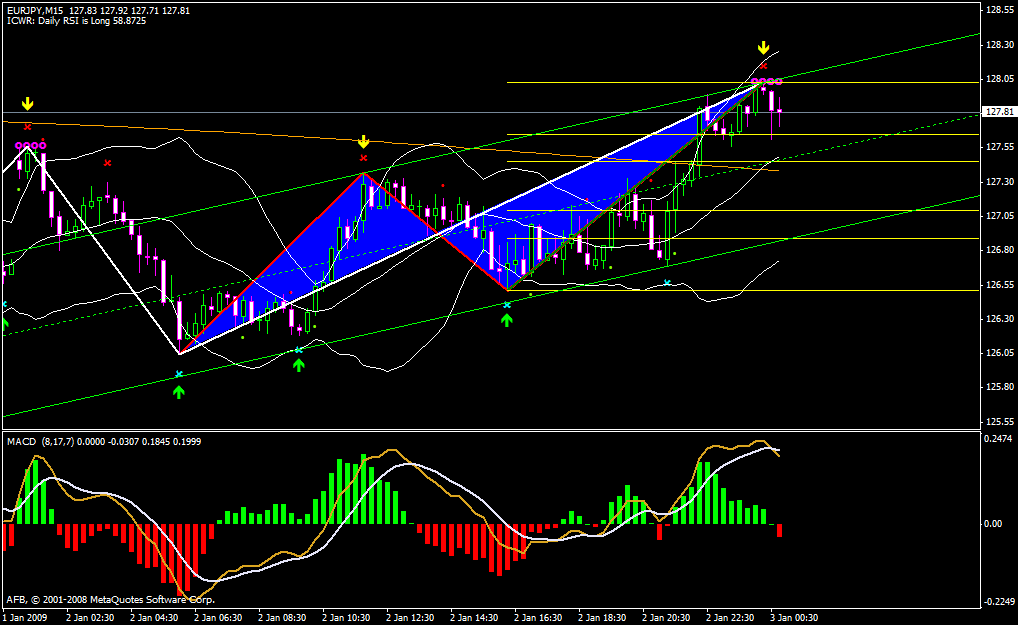Click the red x marker below the middle yellow arrow

coord(363,158)
